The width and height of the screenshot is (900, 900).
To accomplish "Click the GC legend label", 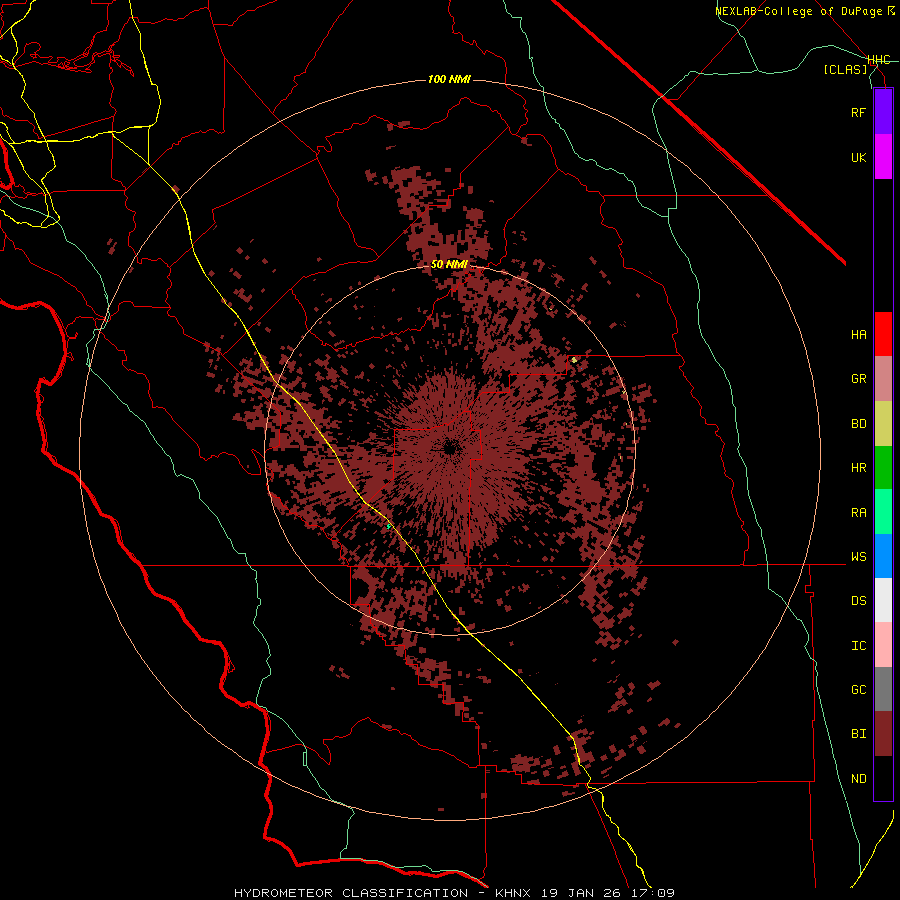I will tap(858, 689).
